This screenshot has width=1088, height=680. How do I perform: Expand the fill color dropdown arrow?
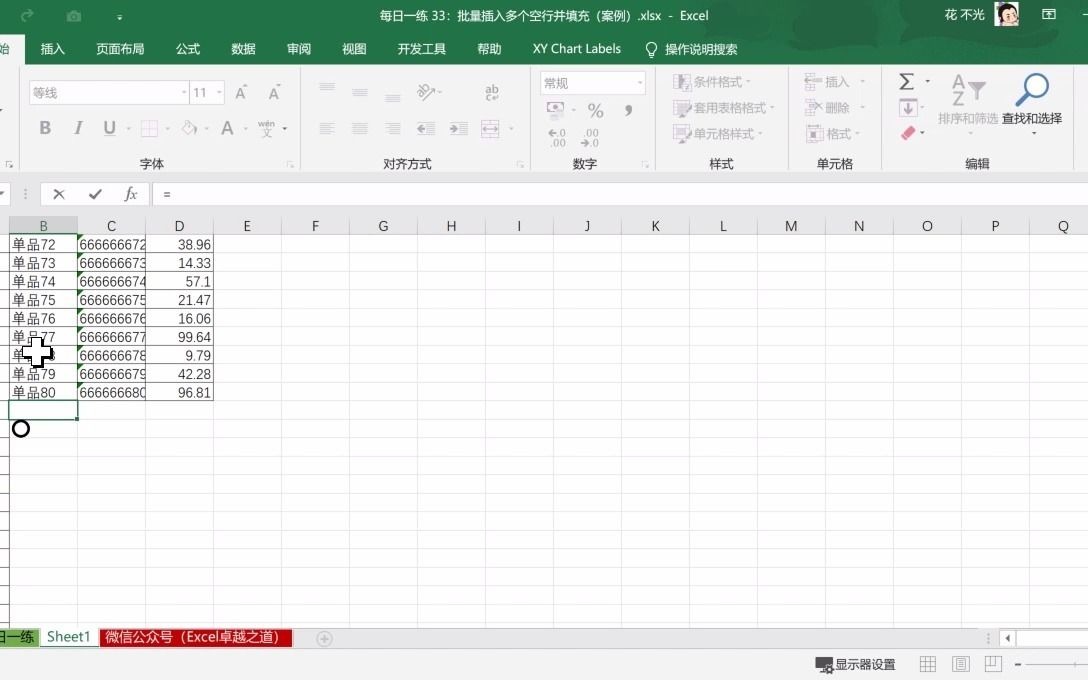pos(205,129)
